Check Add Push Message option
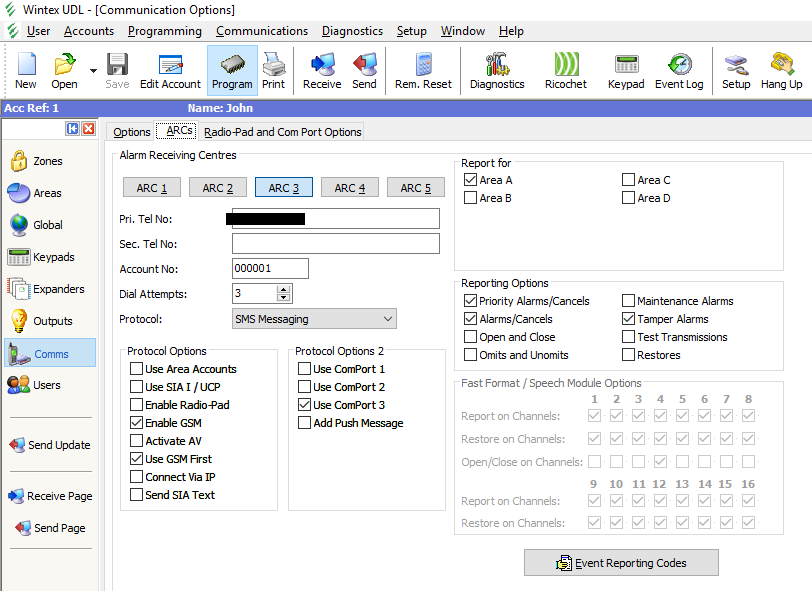Image resolution: width=812 pixels, height=591 pixels. click(304, 423)
